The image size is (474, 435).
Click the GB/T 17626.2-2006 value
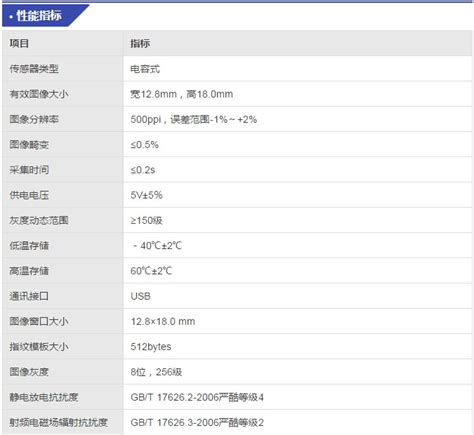tap(197, 397)
